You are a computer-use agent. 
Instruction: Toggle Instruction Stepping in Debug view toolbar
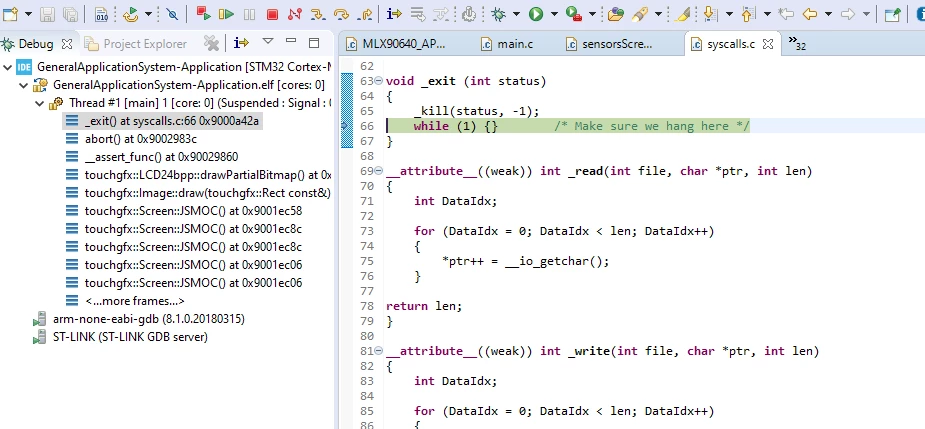[241, 42]
